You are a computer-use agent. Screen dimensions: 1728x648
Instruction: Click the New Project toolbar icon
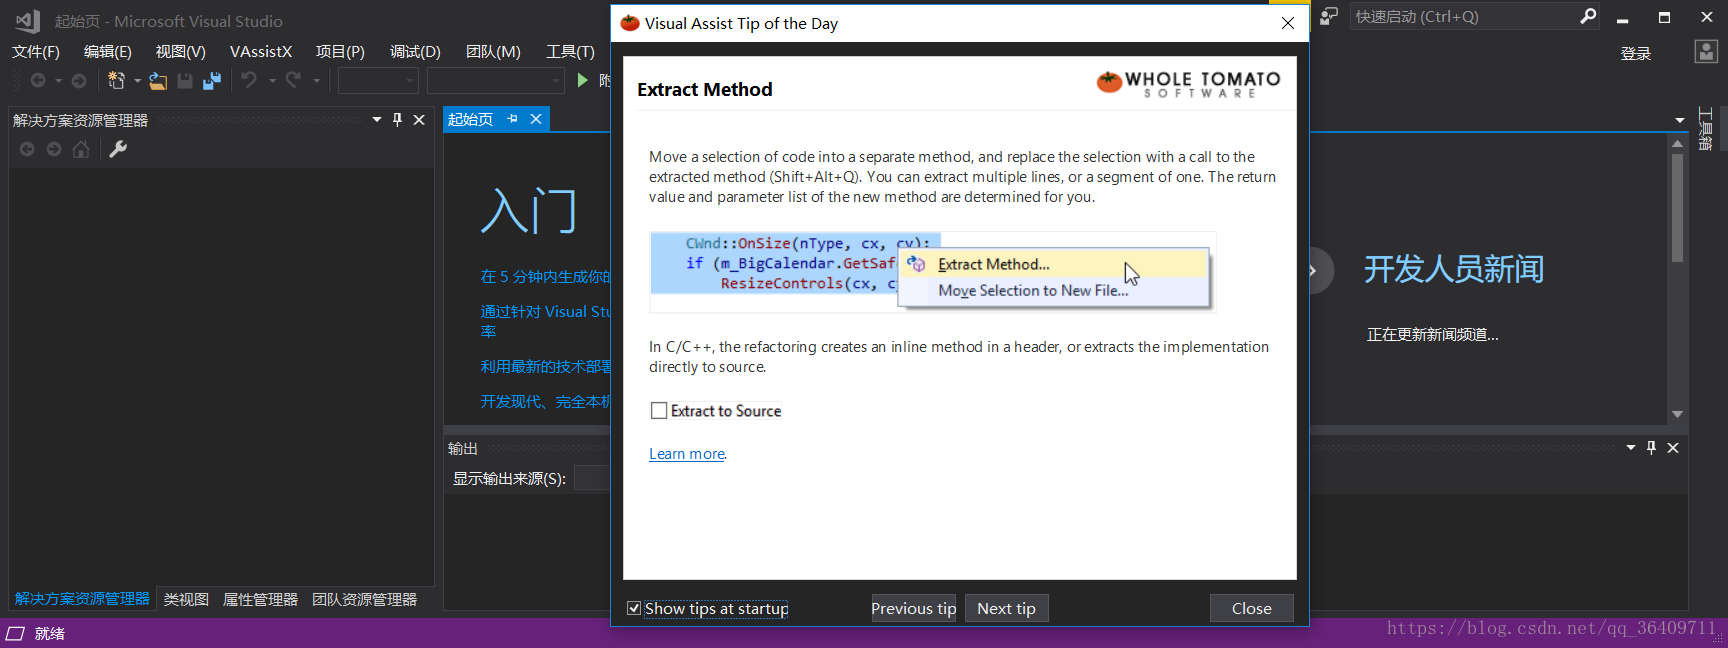pyautogui.click(x=116, y=81)
